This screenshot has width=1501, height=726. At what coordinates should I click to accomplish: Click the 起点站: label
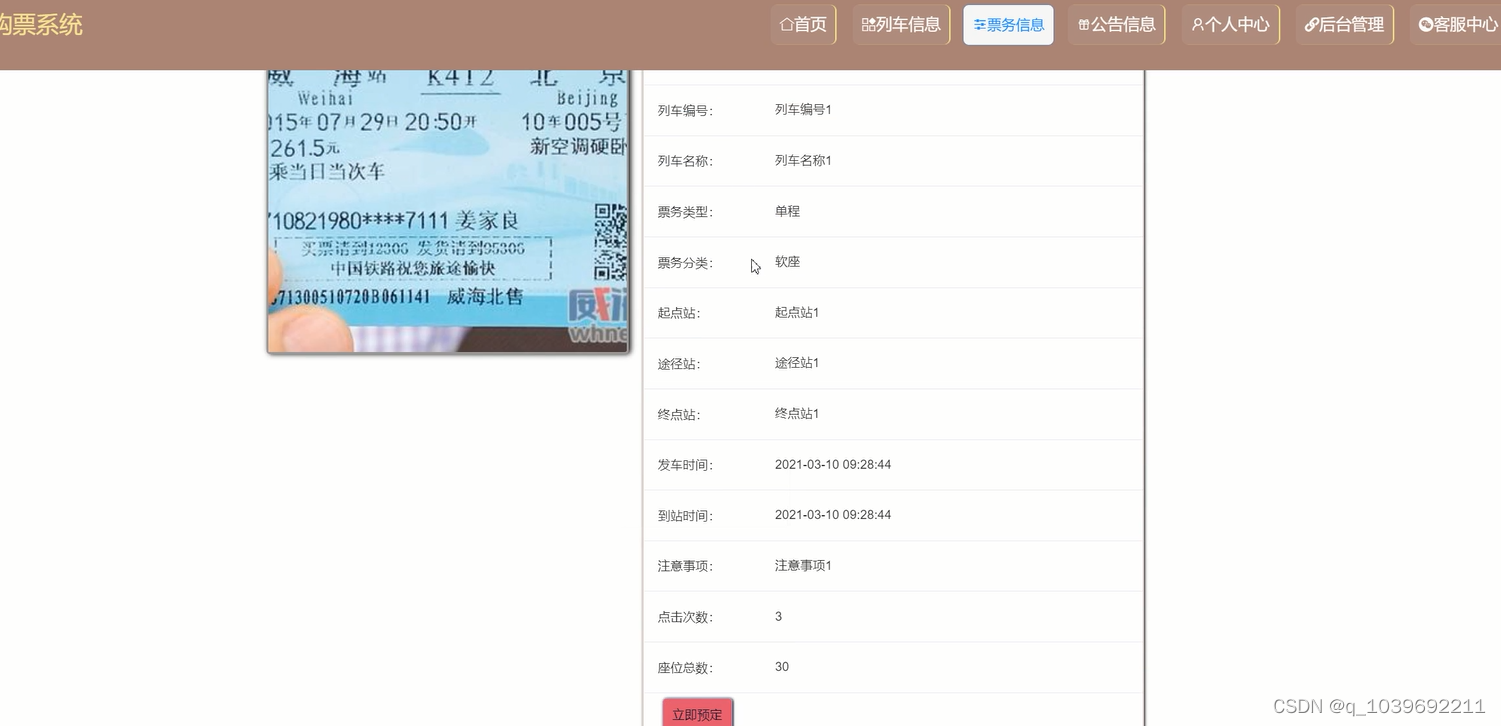coord(679,313)
